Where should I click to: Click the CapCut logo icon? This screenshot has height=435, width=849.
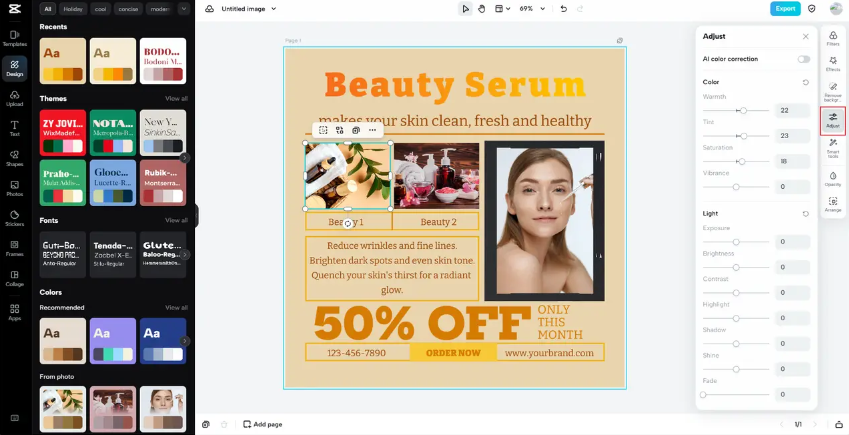[x=15, y=9]
